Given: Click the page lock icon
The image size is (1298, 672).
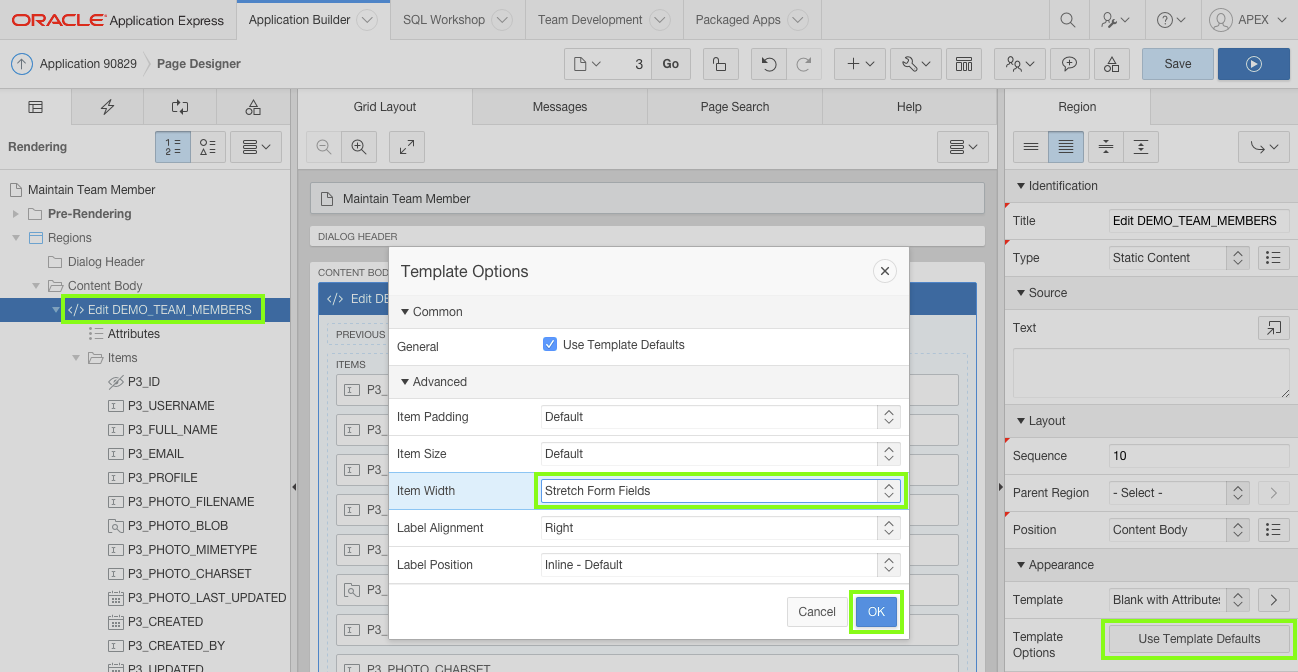Looking at the screenshot, I should tap(720, 64).
